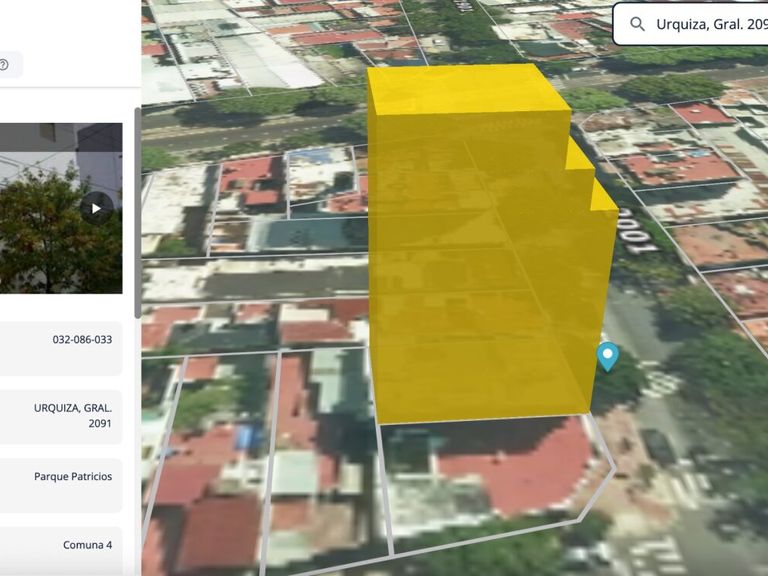The image size is (768, 576).
Task: Click the dark car parked on the street
Action: point(659,445)
